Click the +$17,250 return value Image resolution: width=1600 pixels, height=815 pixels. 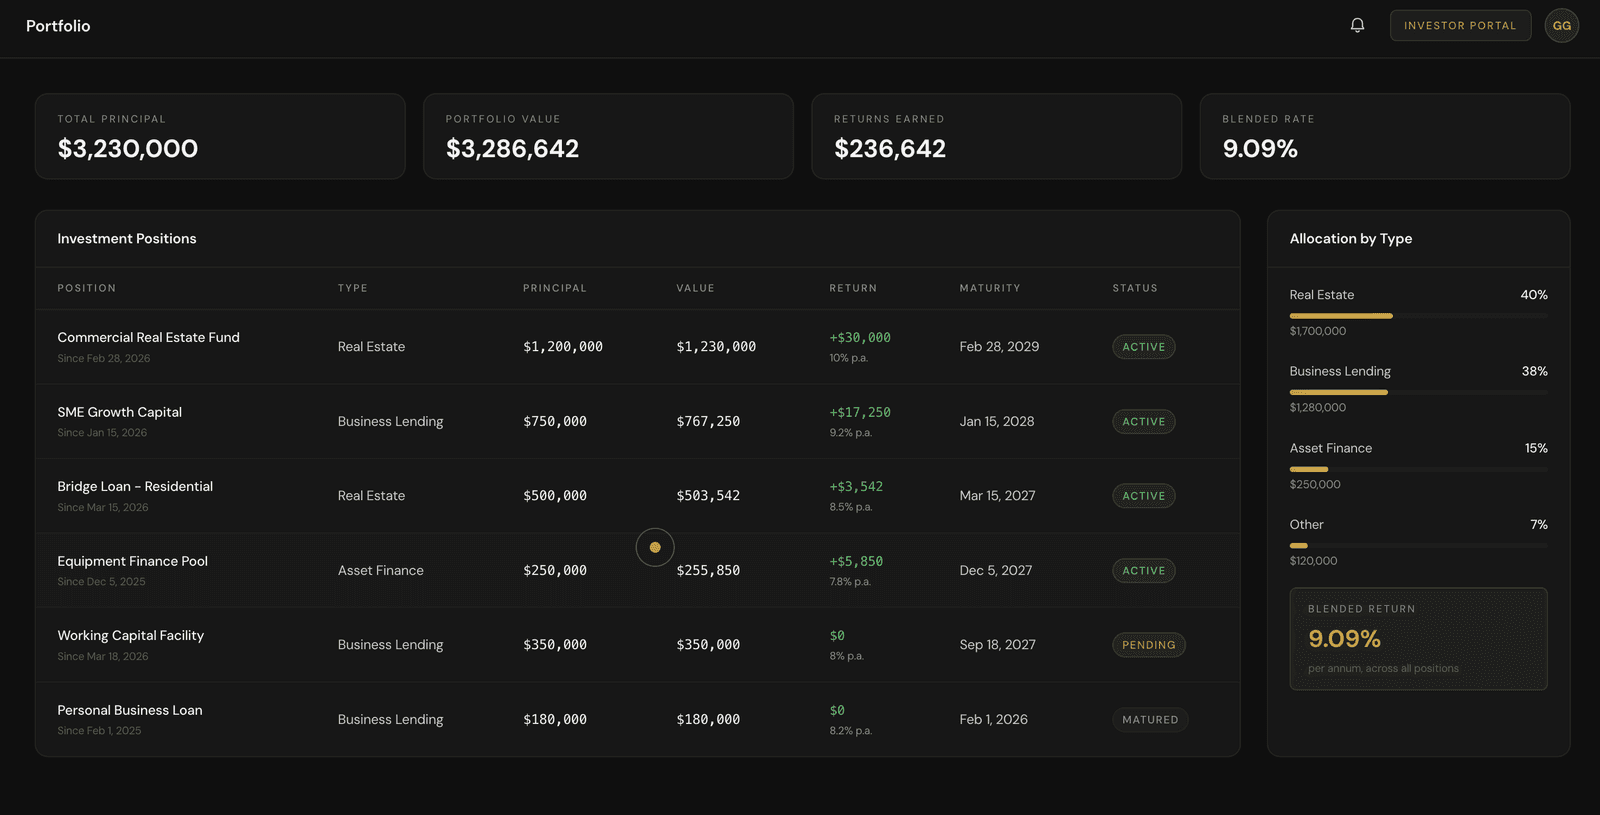(x=860, y=412)
